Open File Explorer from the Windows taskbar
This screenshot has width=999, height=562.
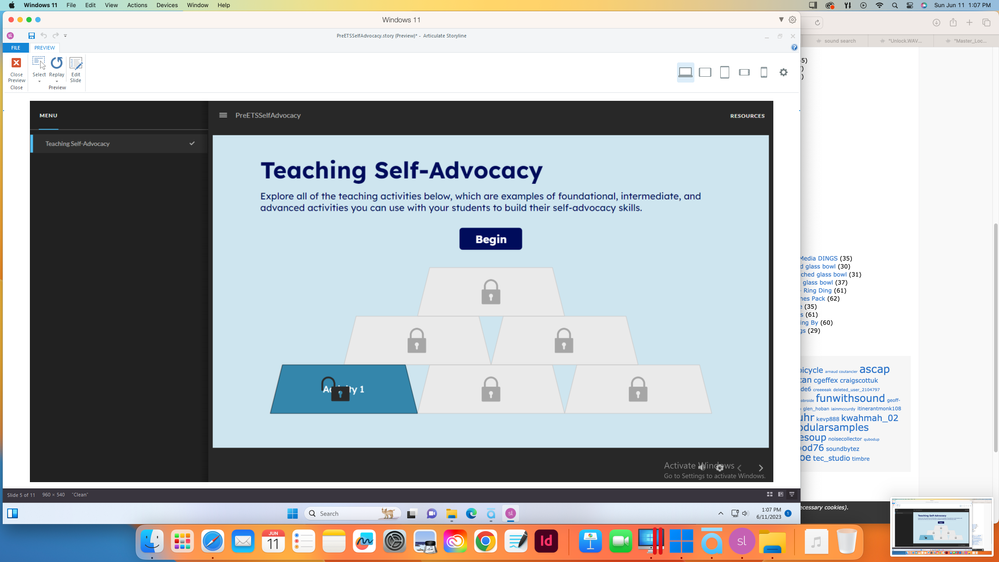pos(452,514)
